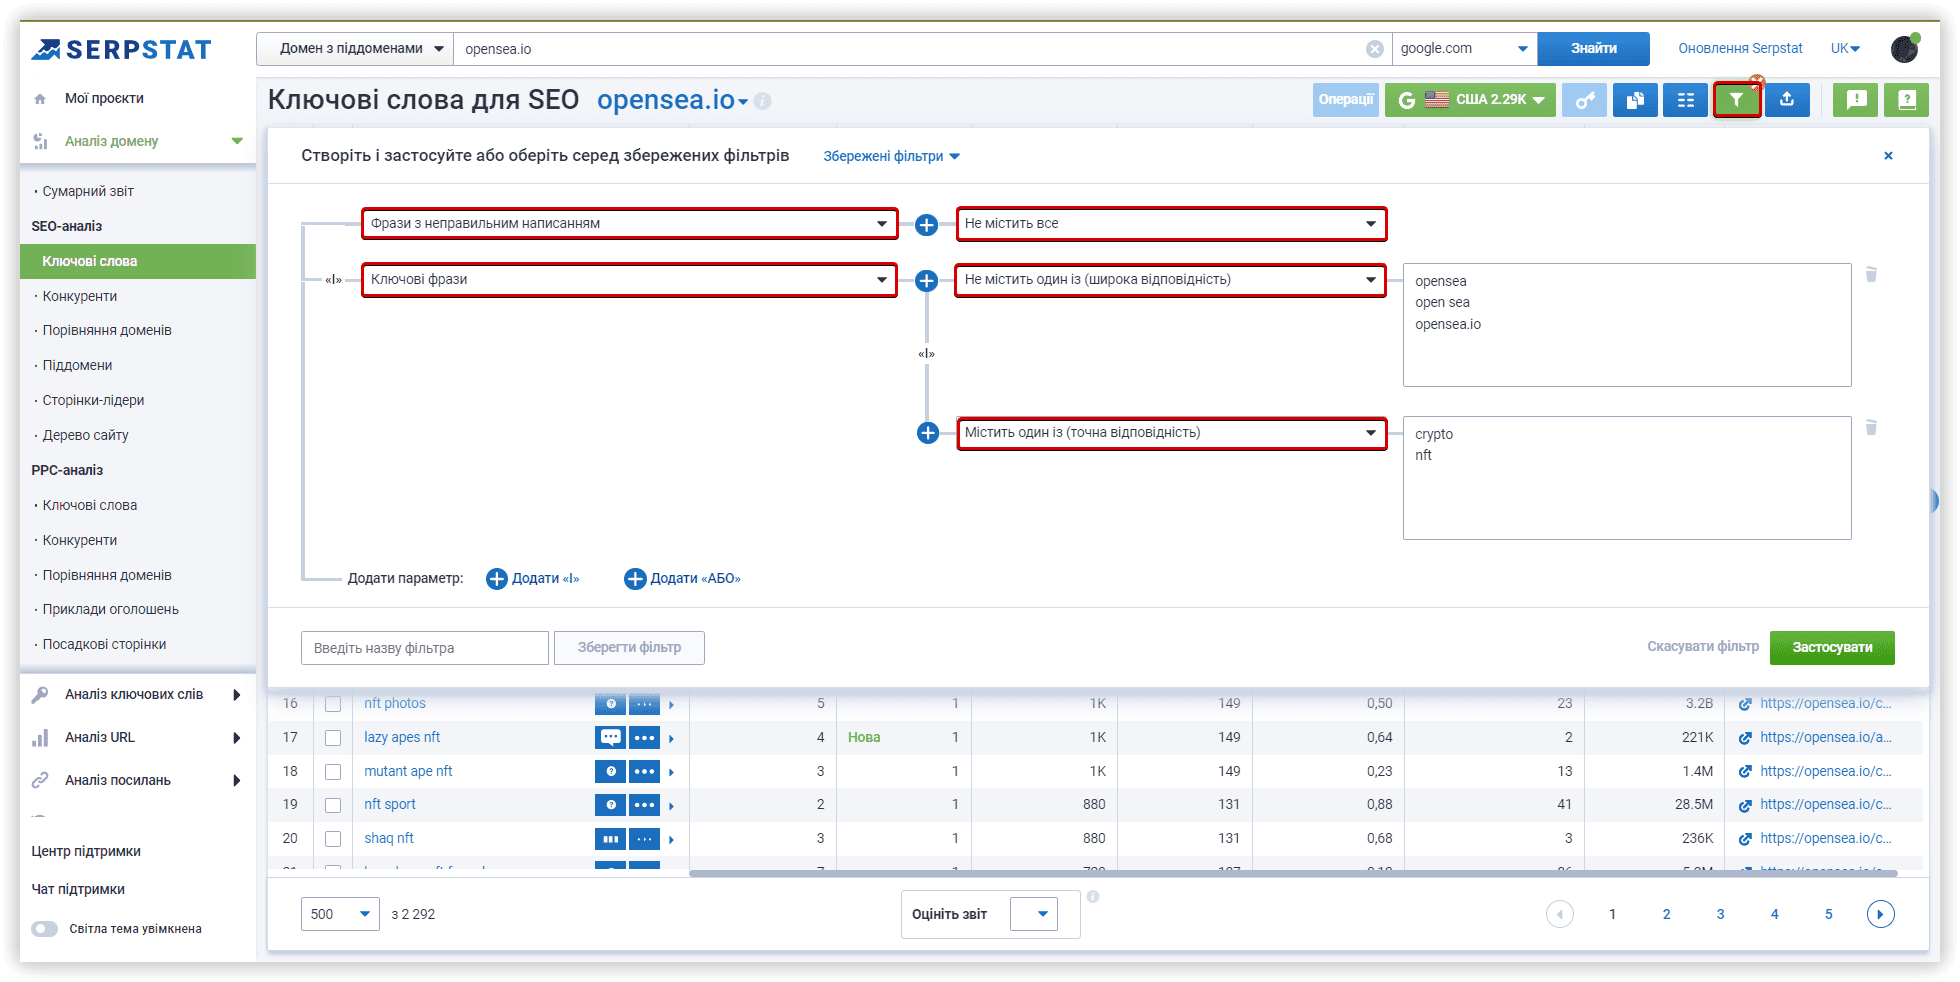Open external link for lazy apes nft

[x=1745, y=738]
